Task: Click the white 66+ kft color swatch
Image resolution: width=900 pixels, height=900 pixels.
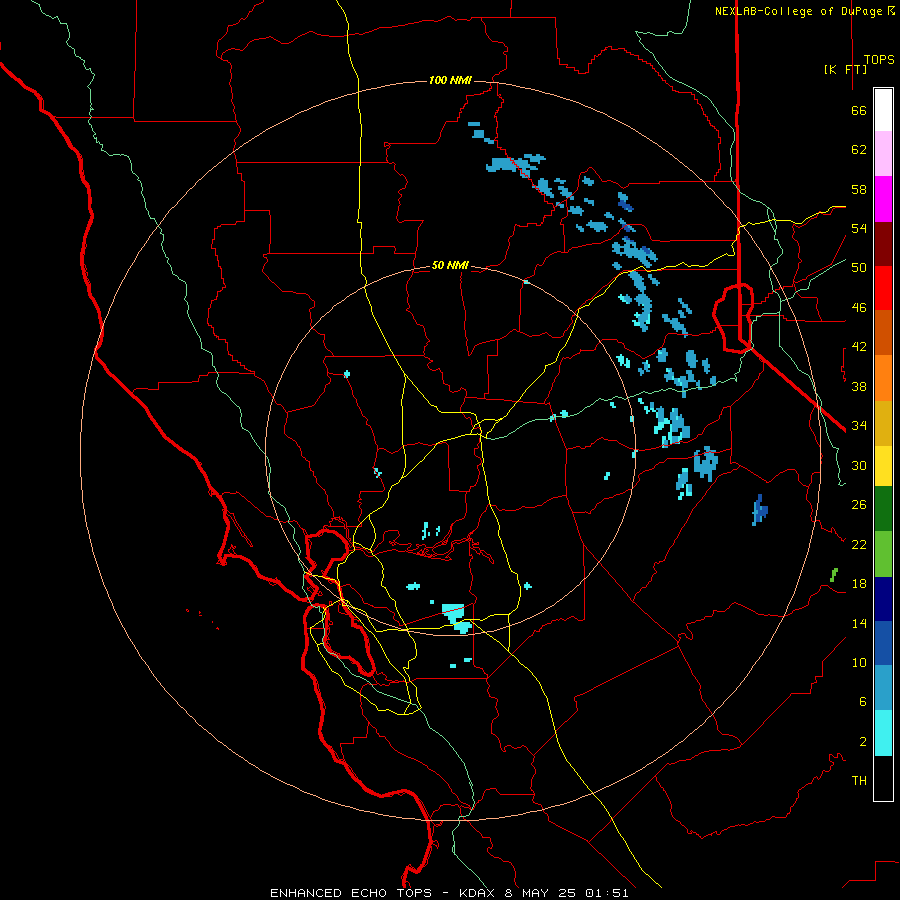Action: 883,110
